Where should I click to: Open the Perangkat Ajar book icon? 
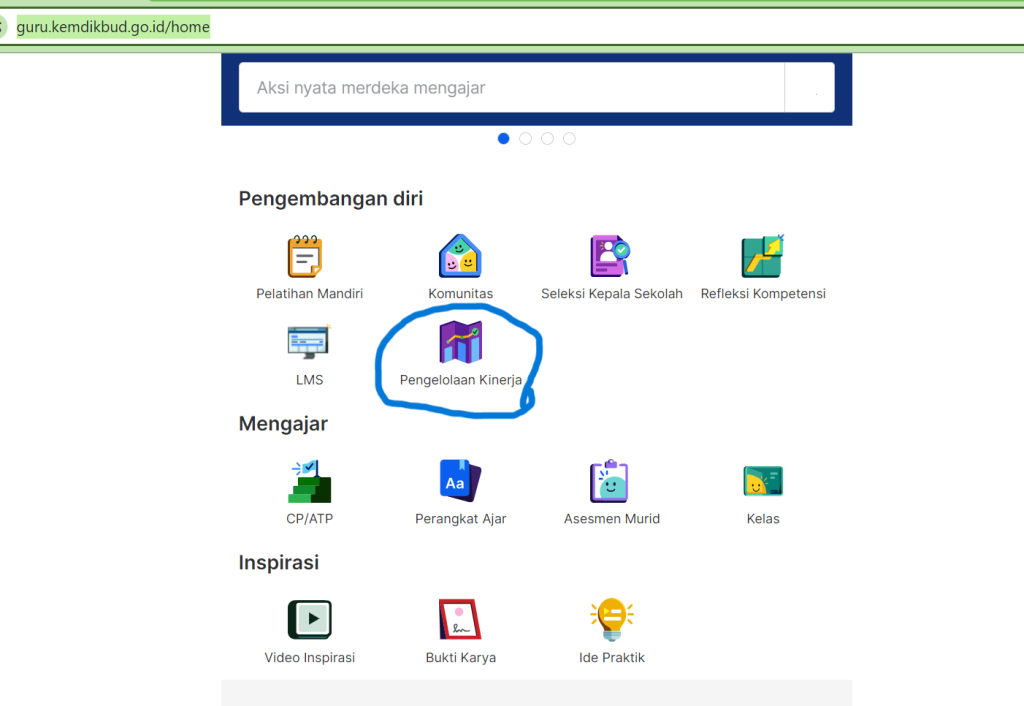(460, 481)
